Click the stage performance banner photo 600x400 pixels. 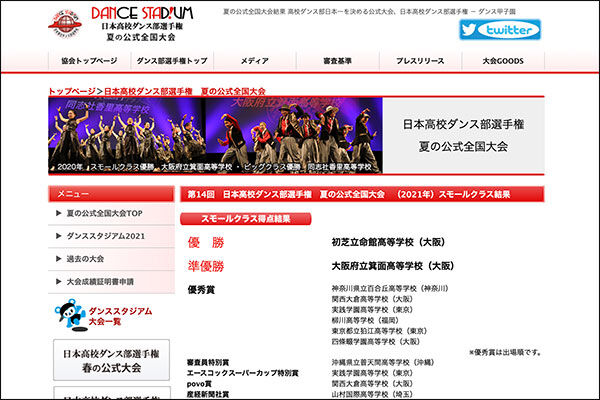[x=215, y=135]
